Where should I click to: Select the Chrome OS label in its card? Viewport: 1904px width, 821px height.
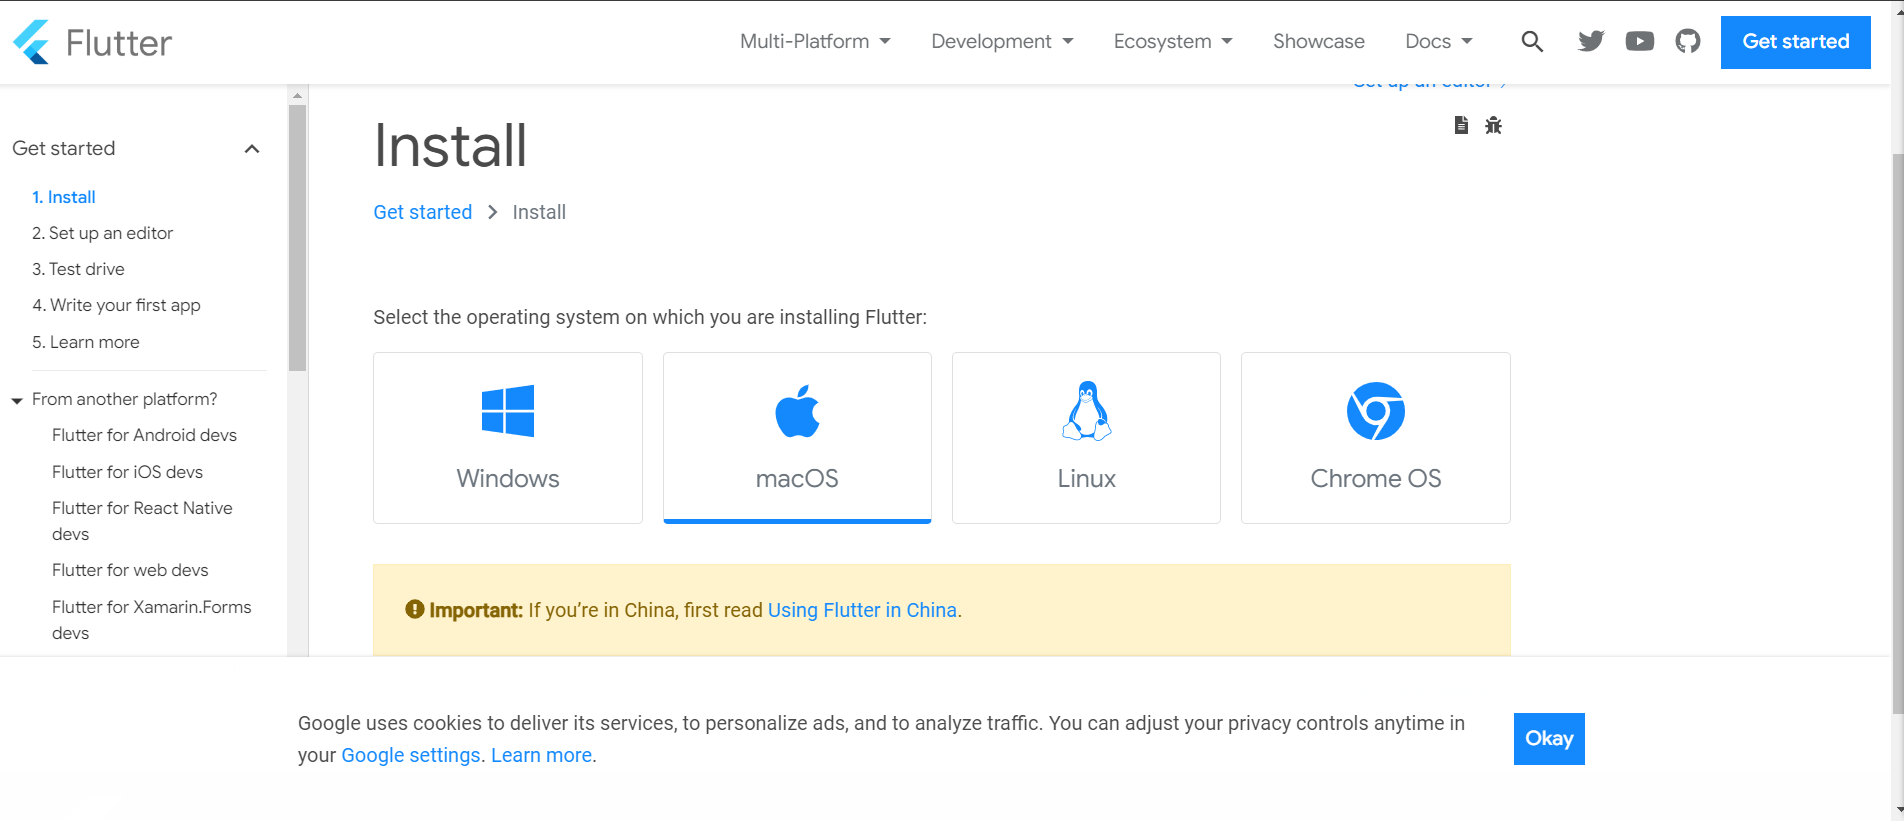(x=1376, y=478)
